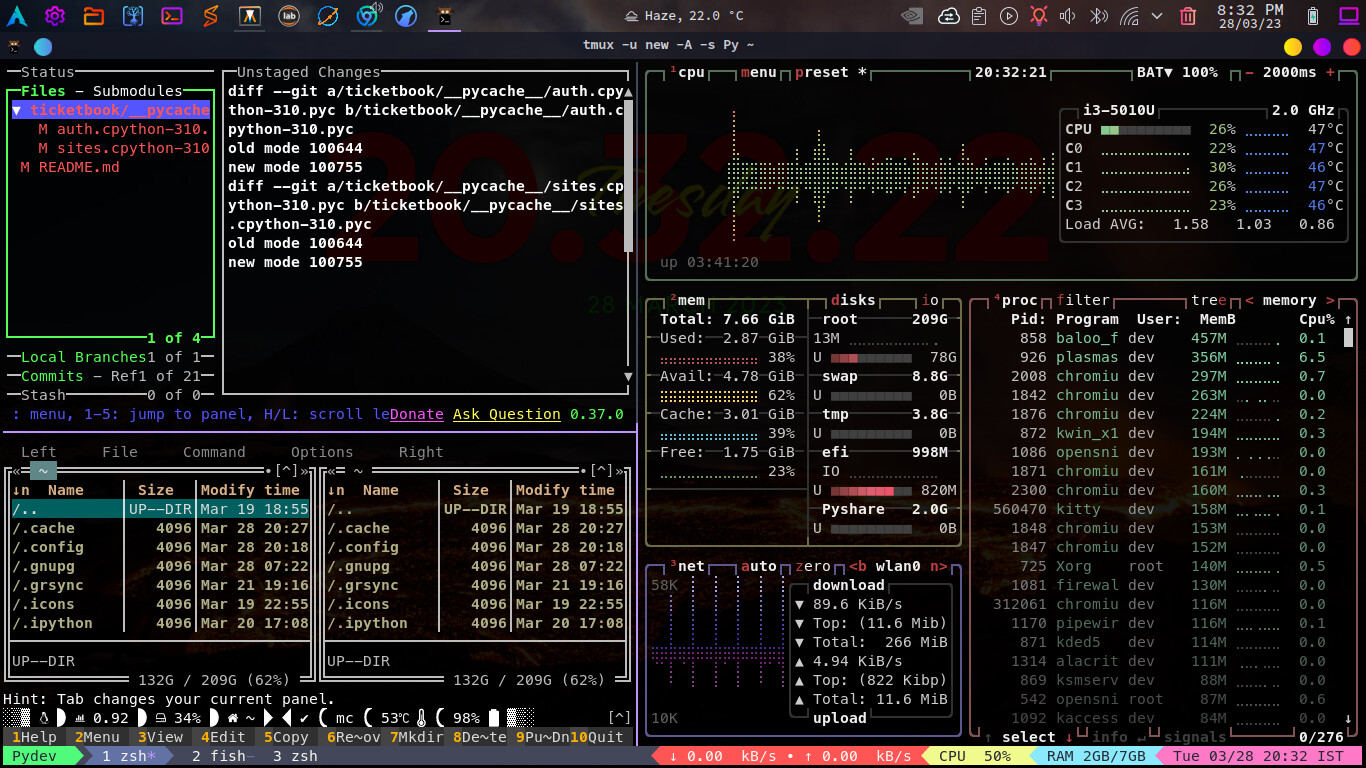Select /.config row in left mc panel

(160, 547)
